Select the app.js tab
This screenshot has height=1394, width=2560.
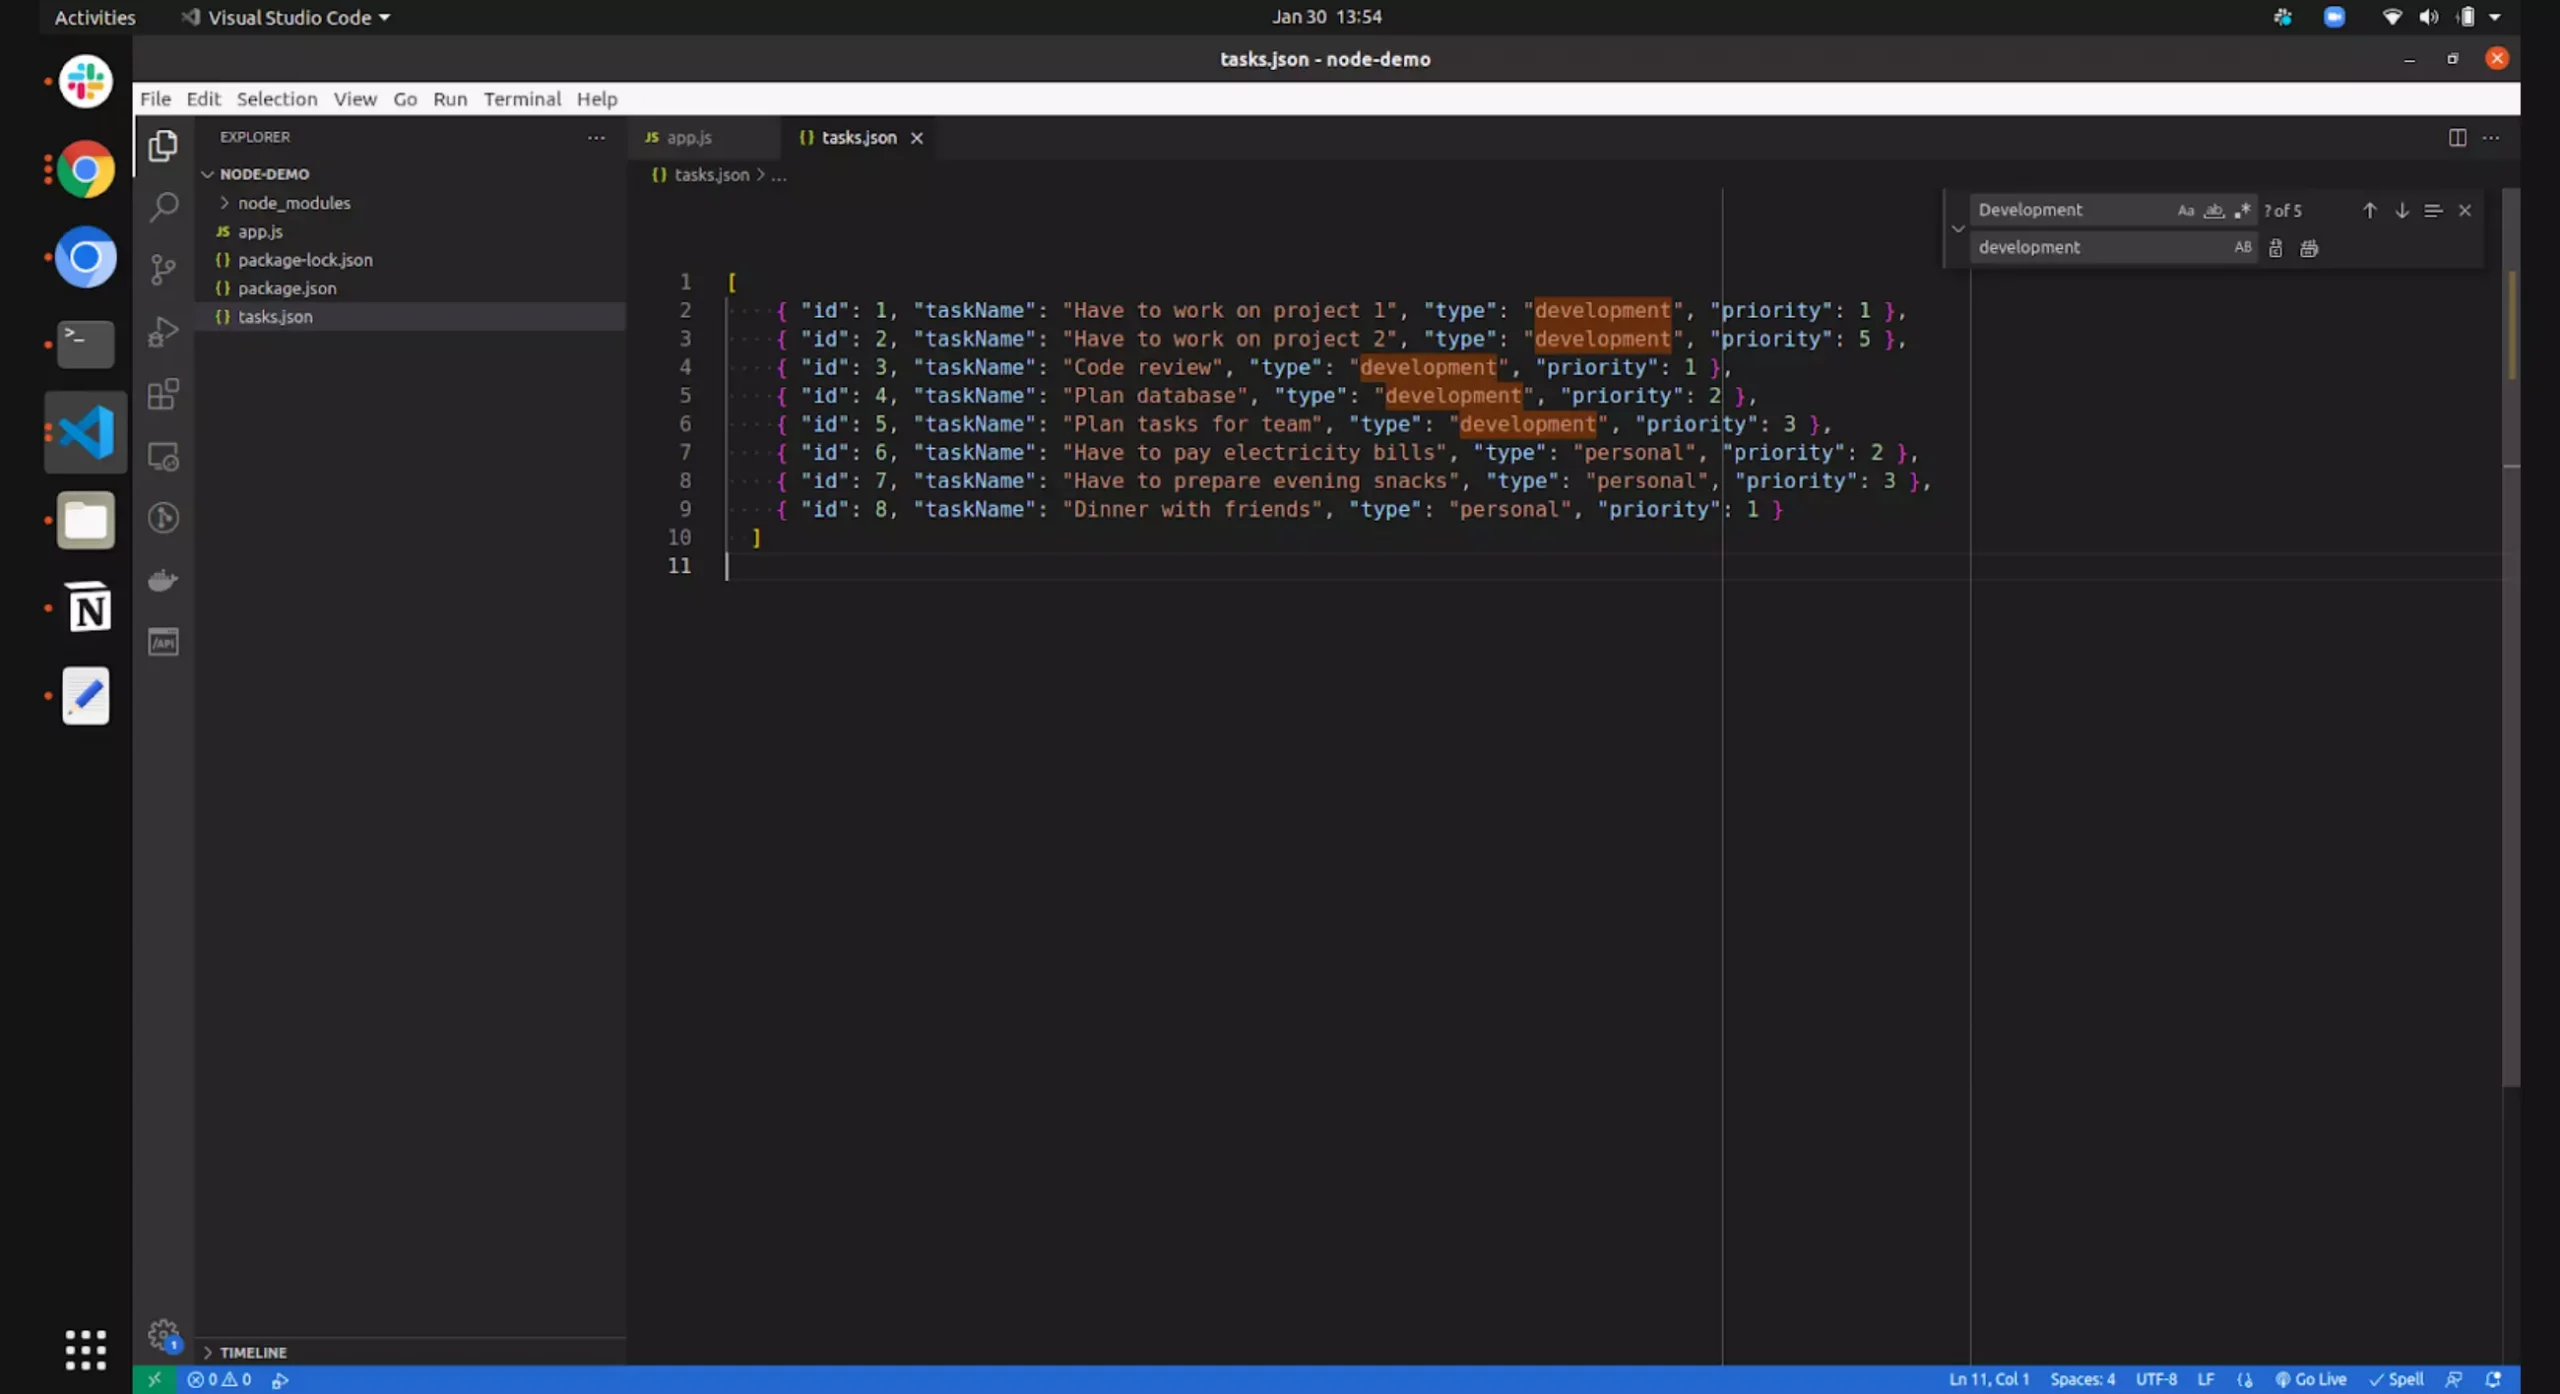686,136
